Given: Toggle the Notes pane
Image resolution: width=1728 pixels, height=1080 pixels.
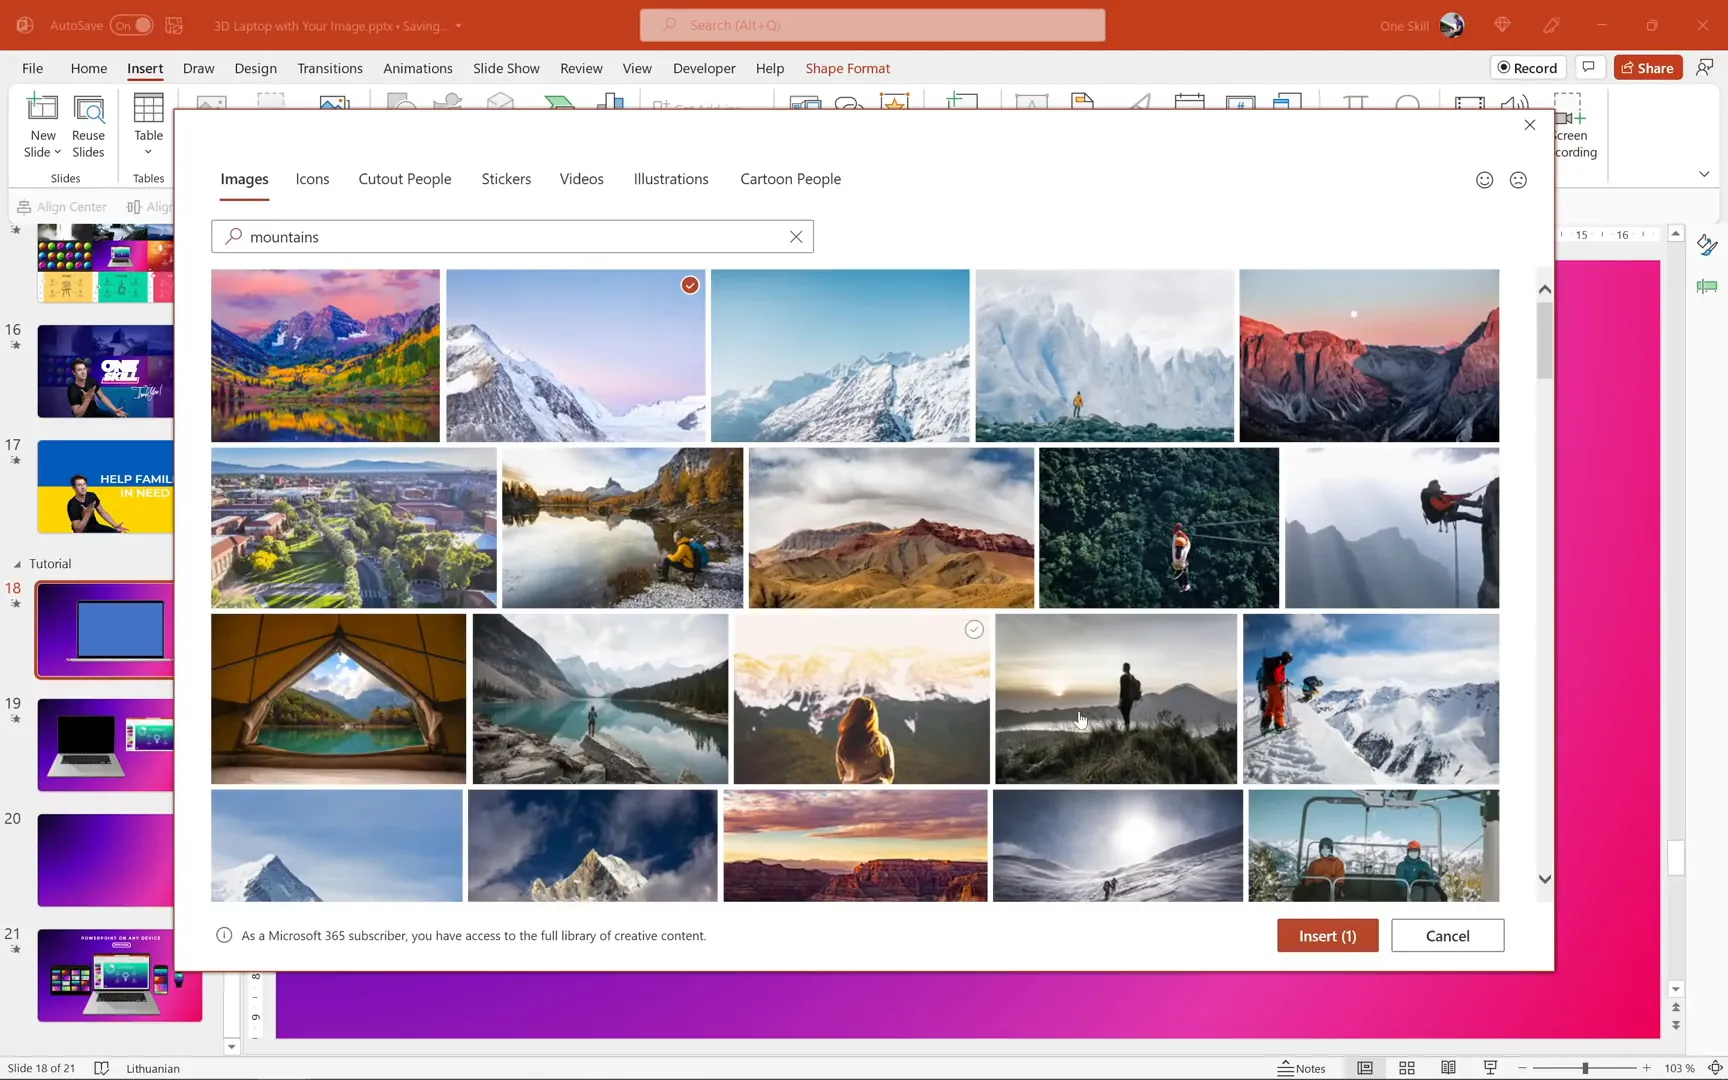Looking at the screenshot, I should click(1301, 1068).
